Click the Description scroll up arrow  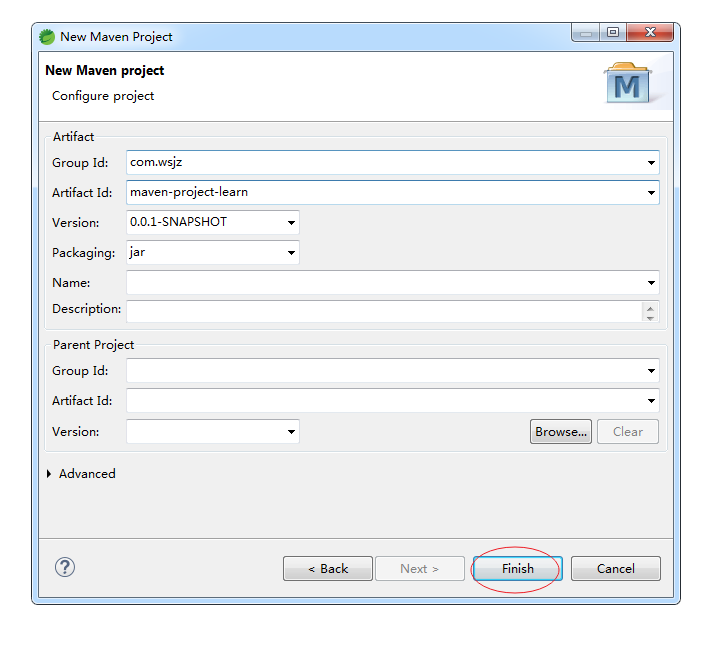(650, 308)
